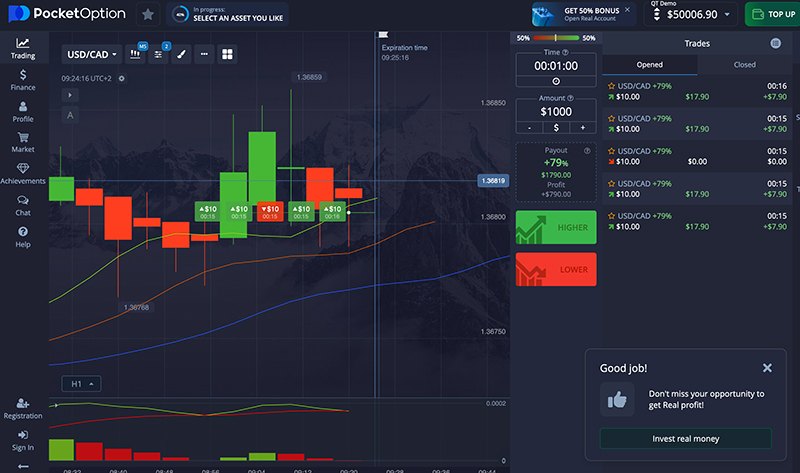Decrease trade amount with minus button

(530, 128)
